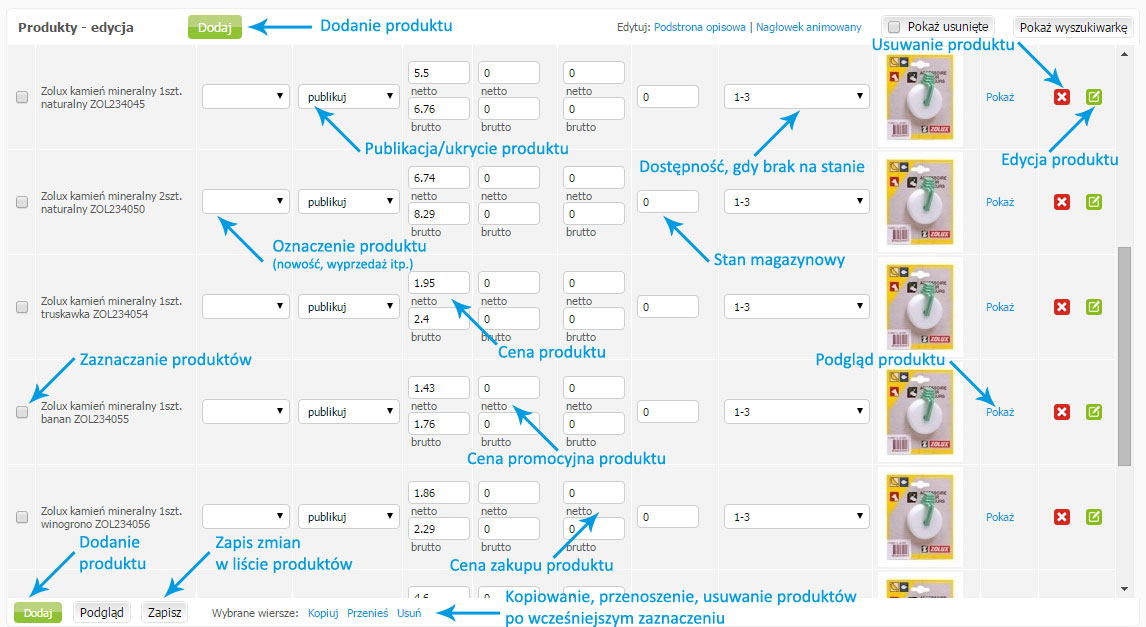Select checkbox for Zolux banan ZOL234055
Viewport: 1146px width, 627px height.
pos(22,412)
